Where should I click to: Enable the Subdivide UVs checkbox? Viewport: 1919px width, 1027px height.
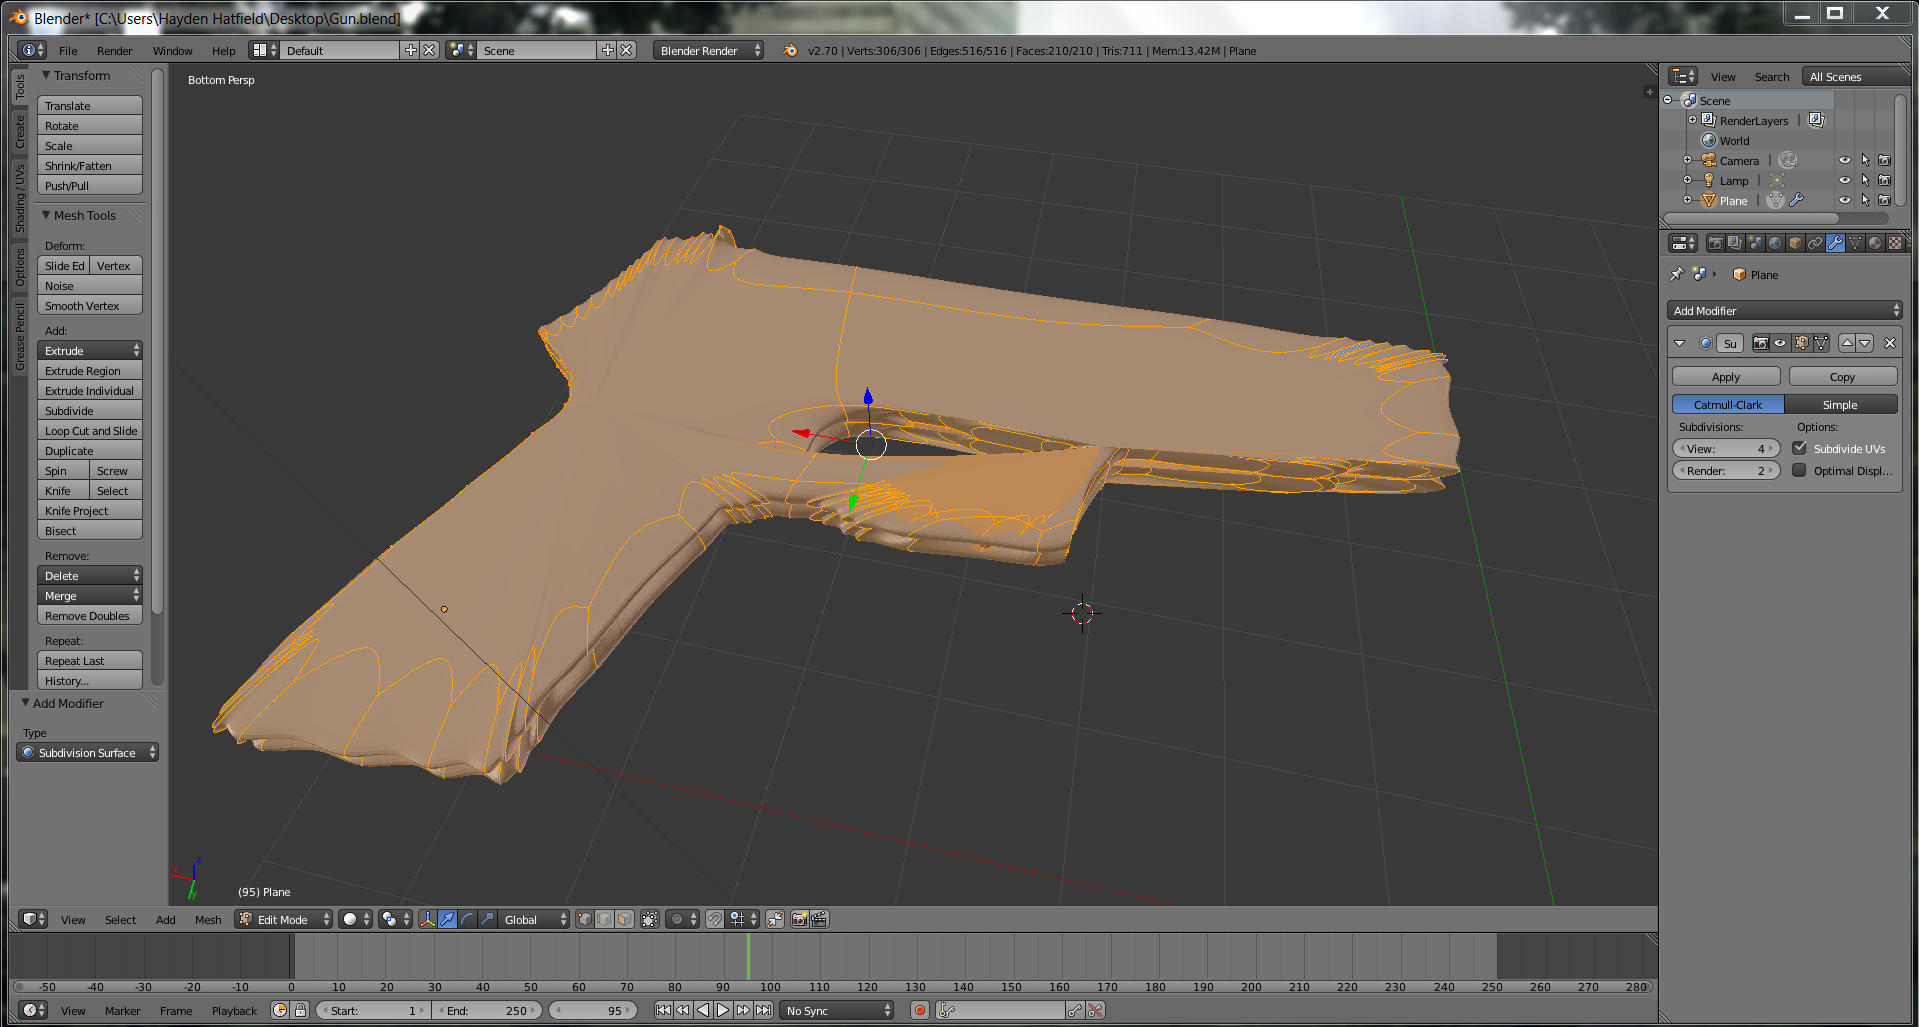point(1799,448)
